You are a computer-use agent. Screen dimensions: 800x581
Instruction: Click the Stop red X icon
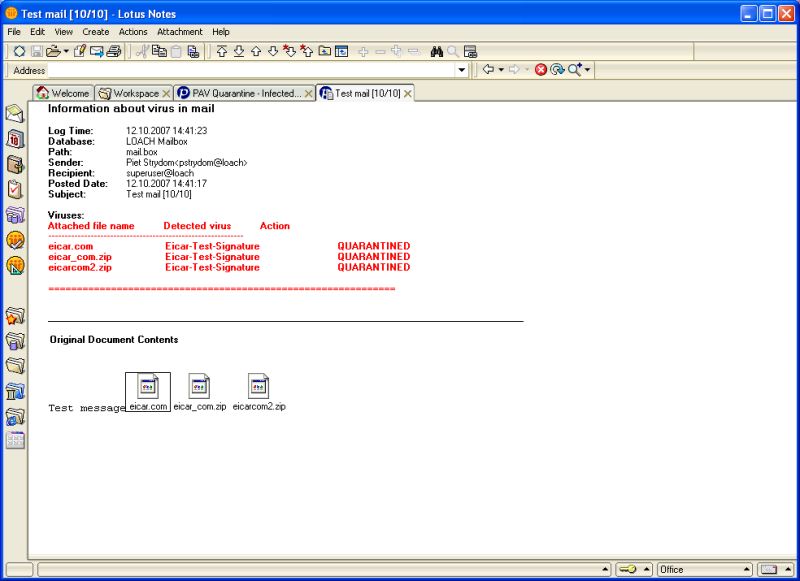[541, 70]
